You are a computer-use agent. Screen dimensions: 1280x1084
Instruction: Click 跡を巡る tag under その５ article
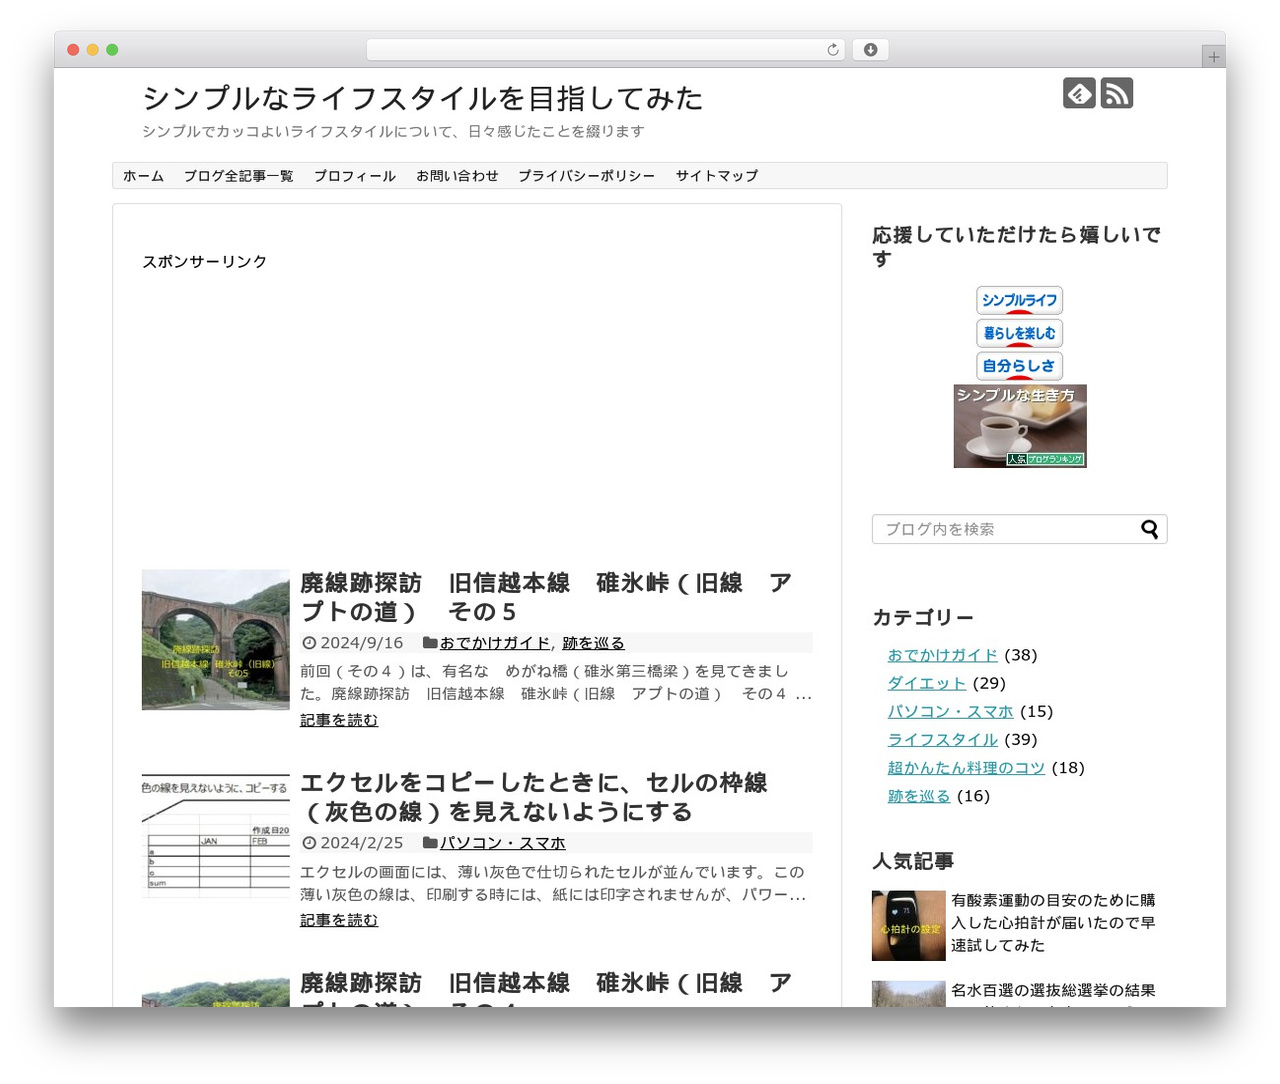click(593, 643)
